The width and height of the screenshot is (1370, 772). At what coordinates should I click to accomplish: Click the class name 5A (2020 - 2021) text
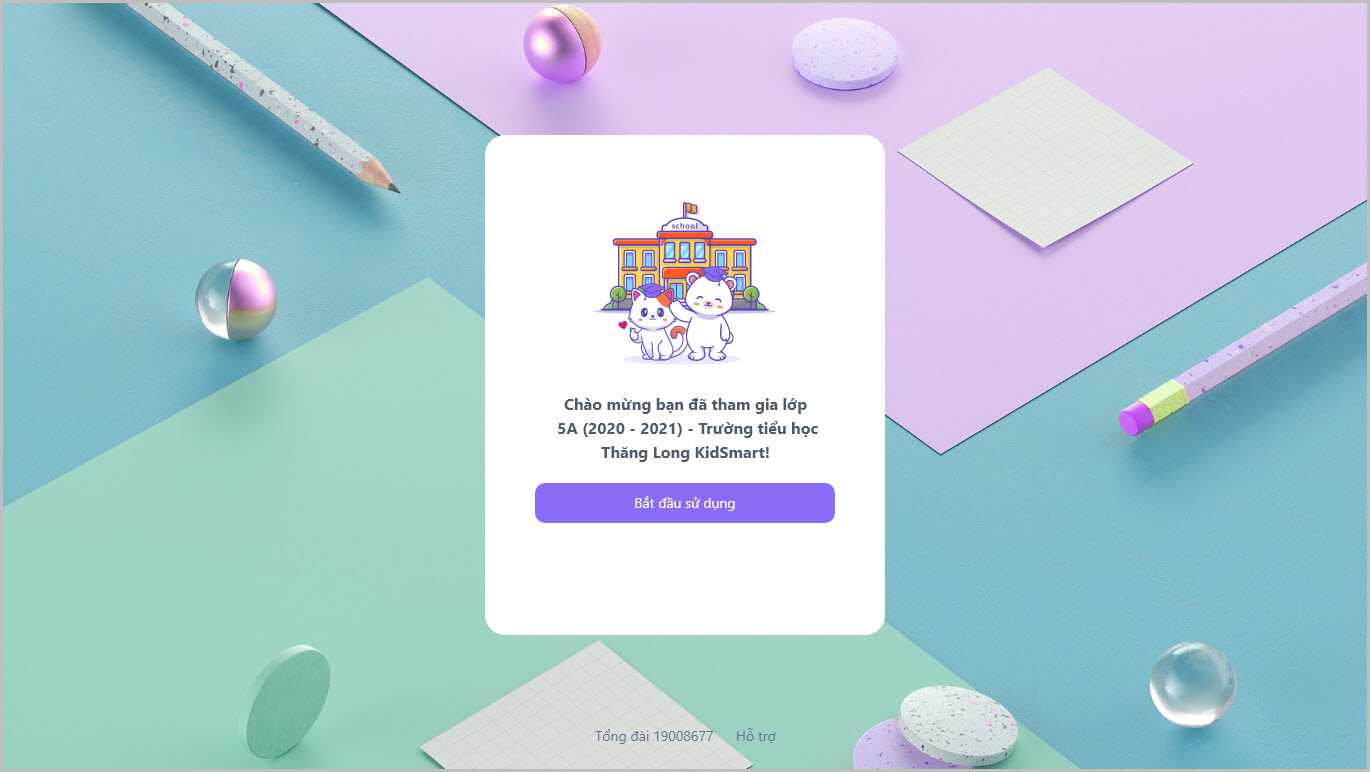[619, 429]
